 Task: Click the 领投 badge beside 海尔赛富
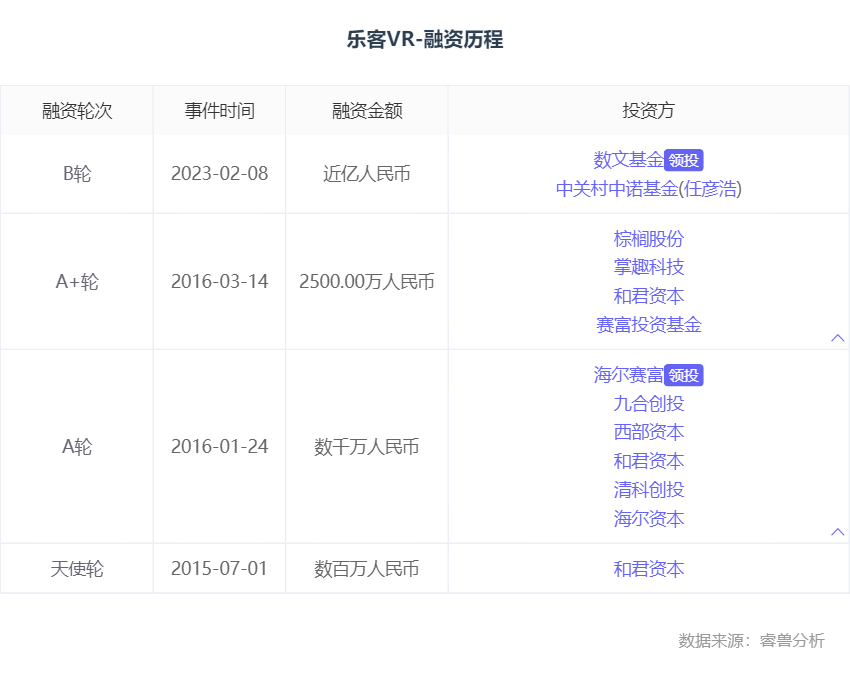[x=684, y=375]
